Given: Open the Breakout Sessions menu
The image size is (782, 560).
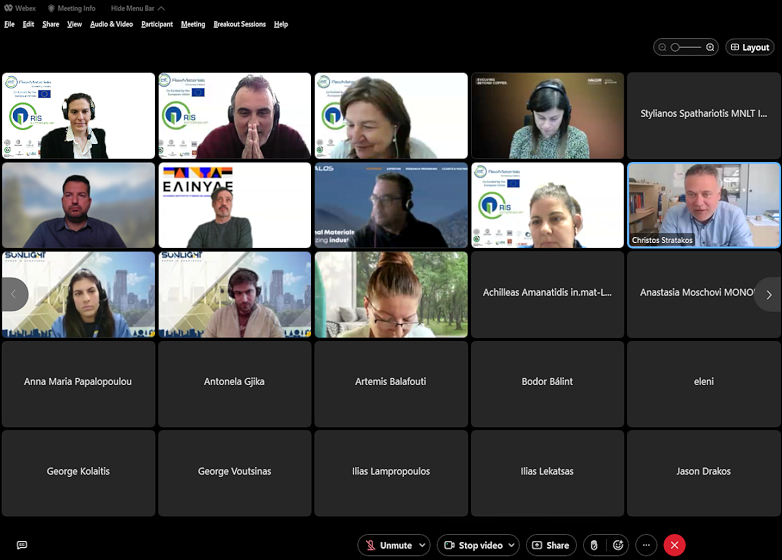Looking at the screenshot, I should (x=239, y=24).
